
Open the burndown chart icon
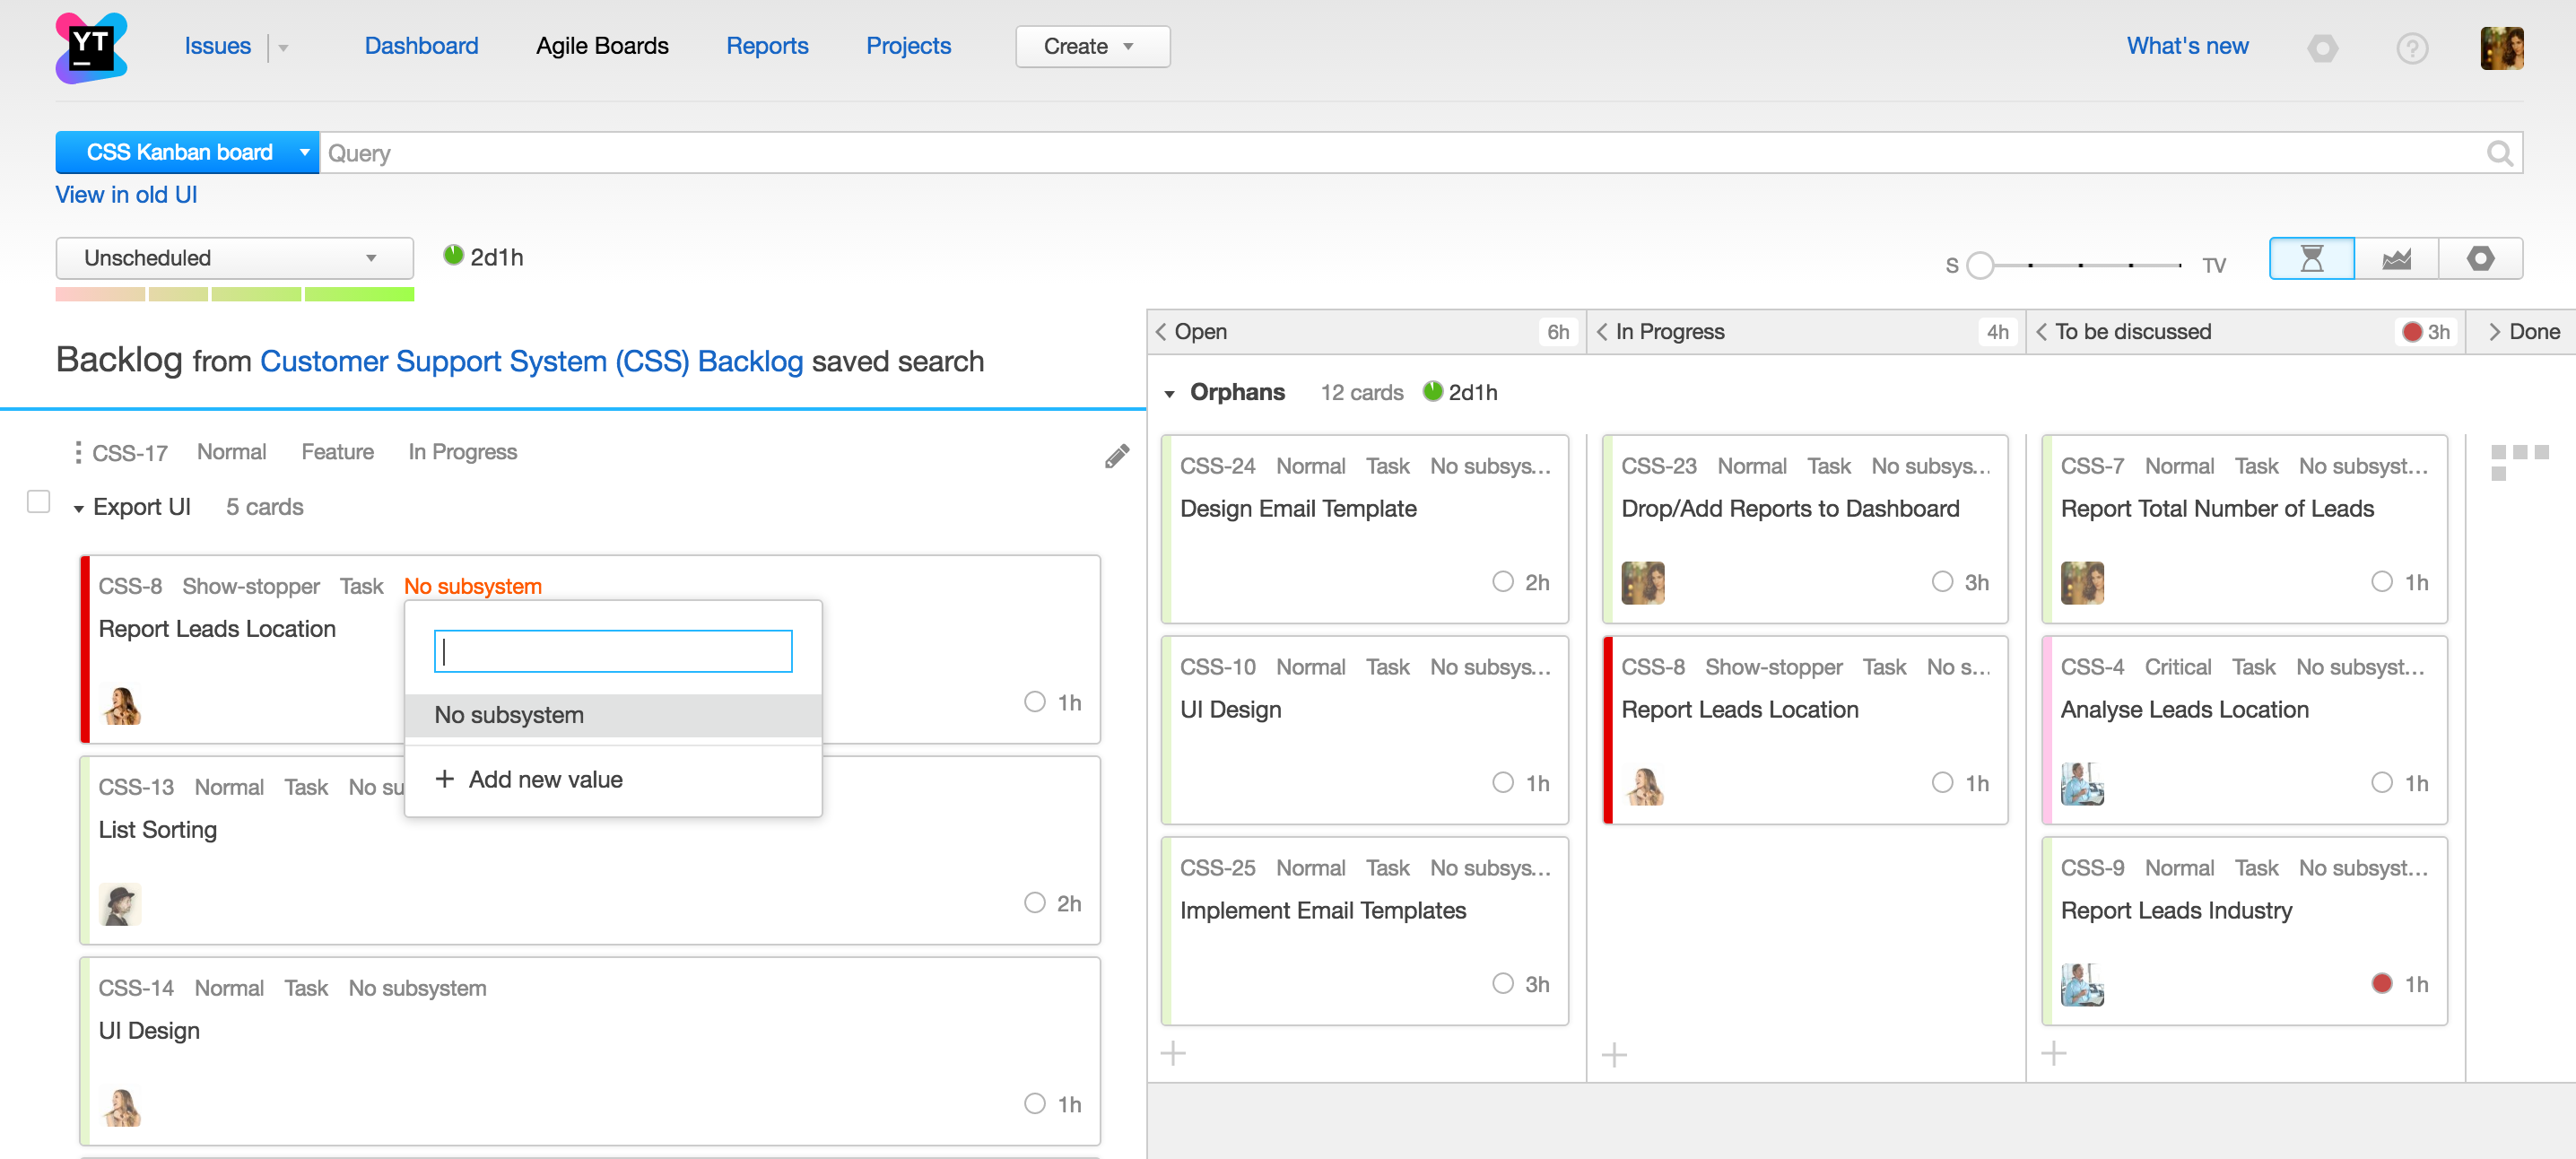tap(2396, 259)
